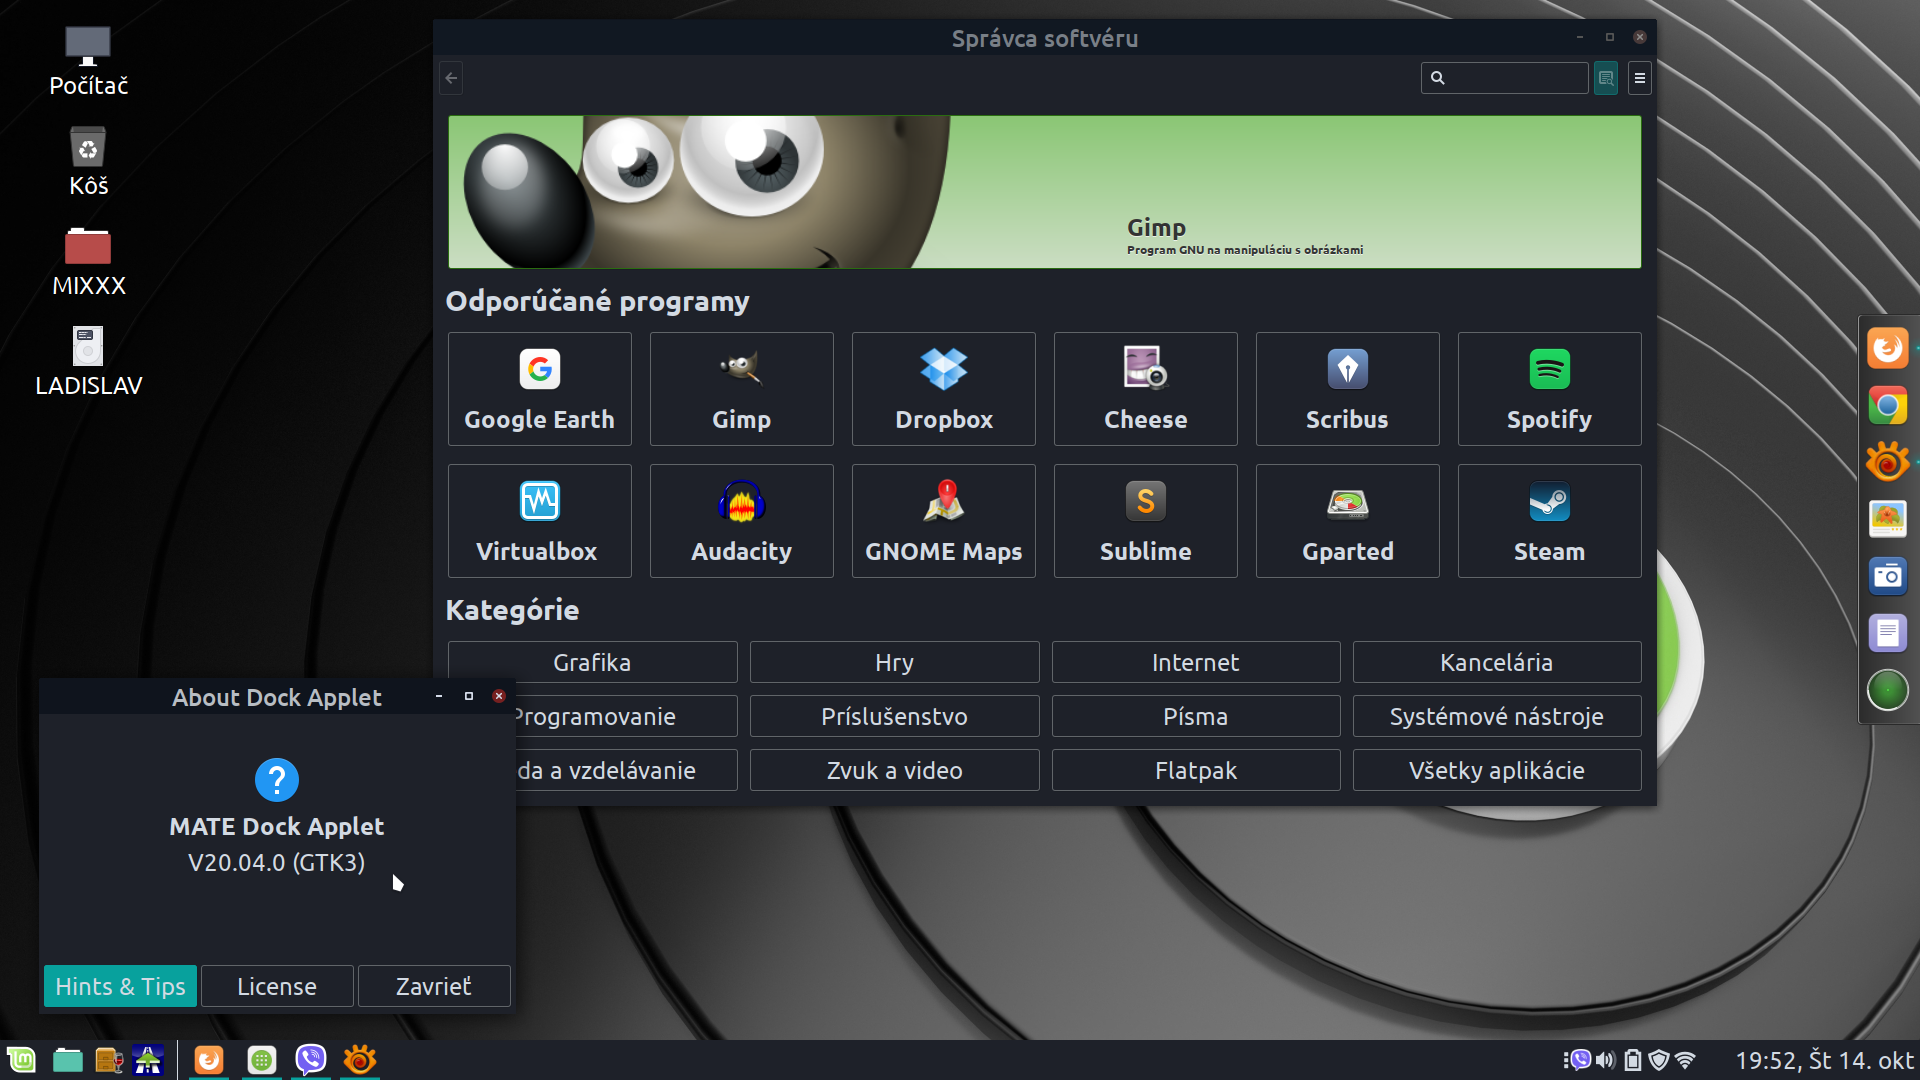The image size is (1920, 1080).
Task: Open the Google Earth app tile
Action: pyautogui.click(x=539, y=389)
